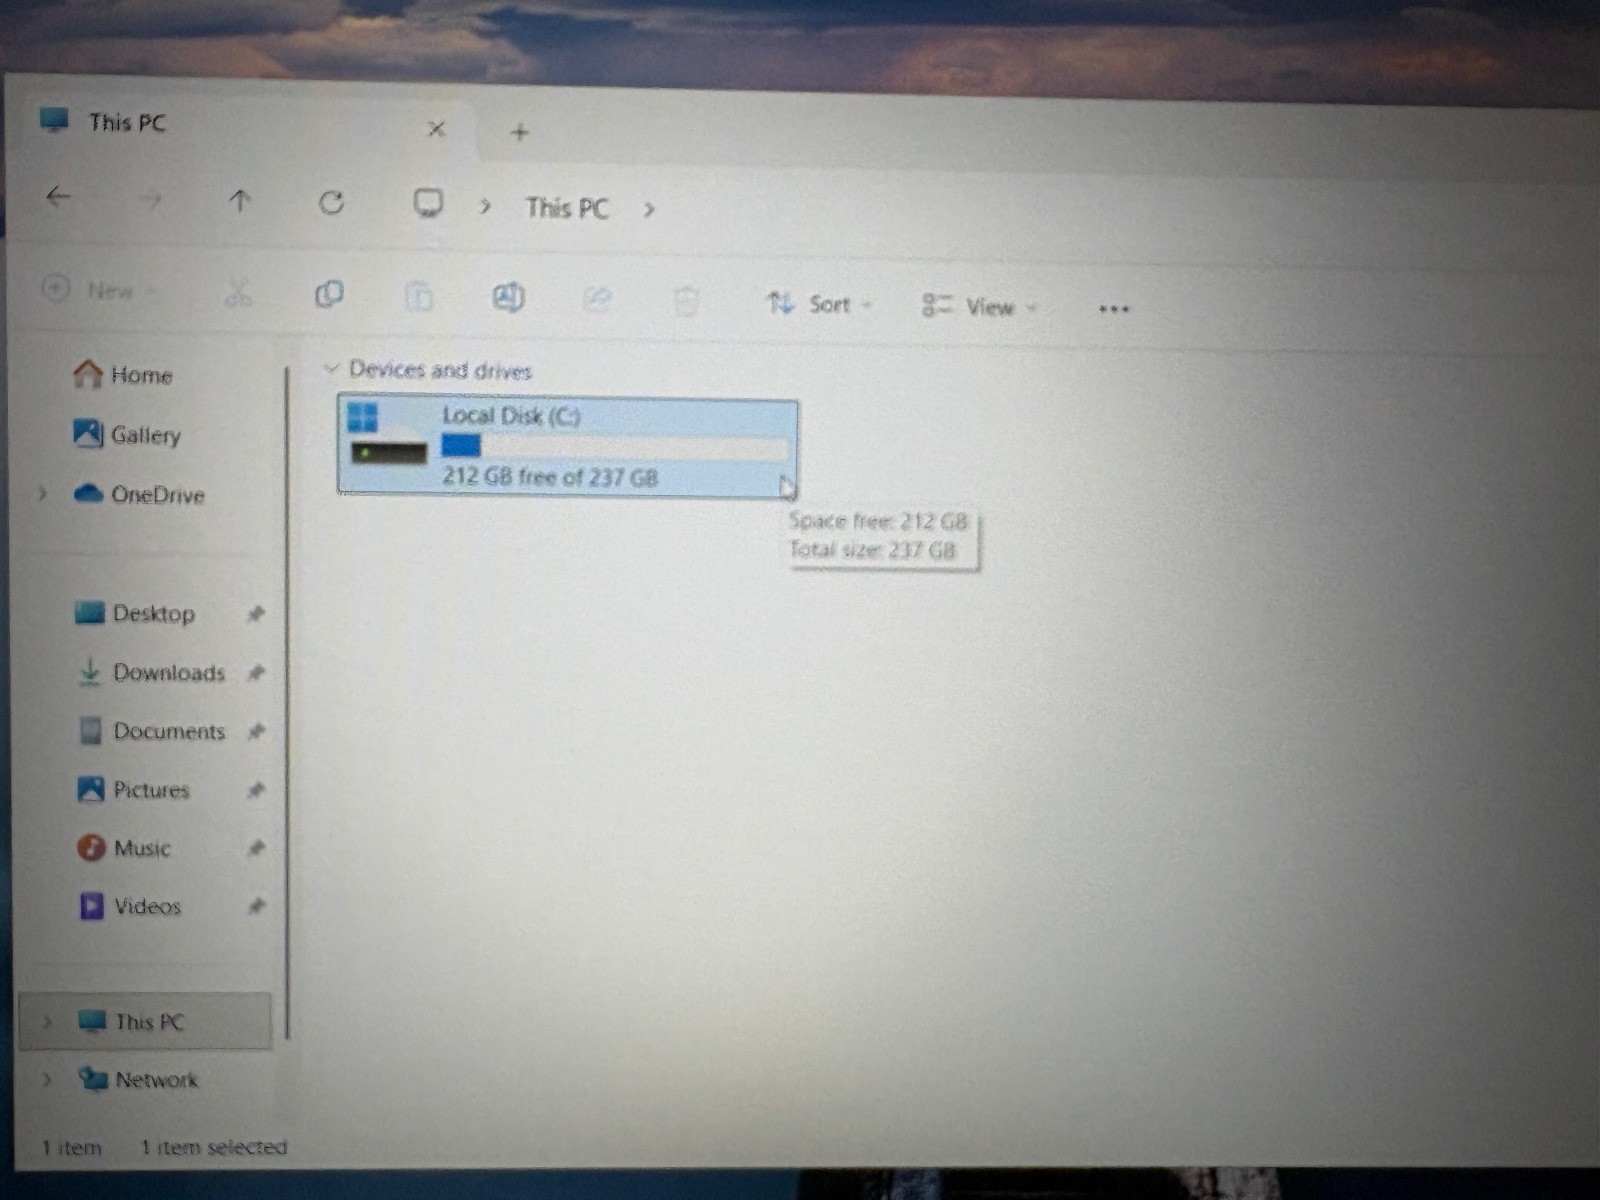Viewport: 1600px width, 1200px height.
Task: Click the monitor icon in address bar
Action: coord(428,204)
